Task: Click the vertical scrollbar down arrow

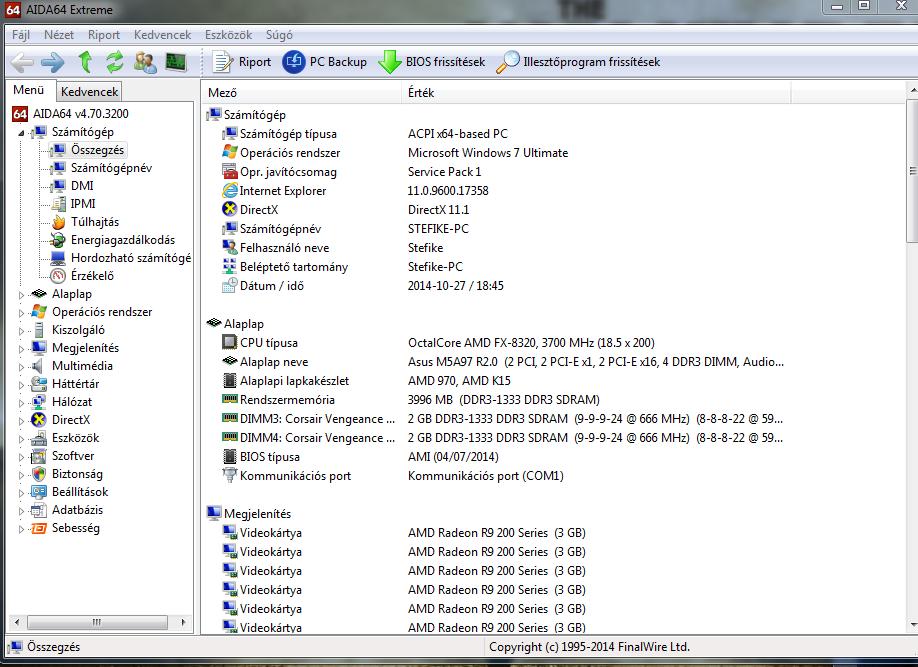Action: [x=912, y=625]
